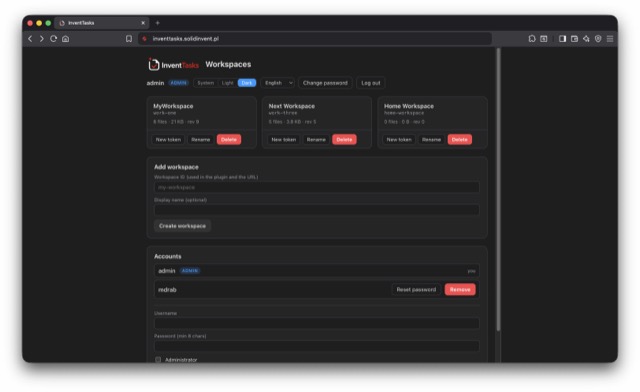The width and height of the screenshot is (640, 392).
Task: Click the Add workspace heading
Action: pos(176,167)
